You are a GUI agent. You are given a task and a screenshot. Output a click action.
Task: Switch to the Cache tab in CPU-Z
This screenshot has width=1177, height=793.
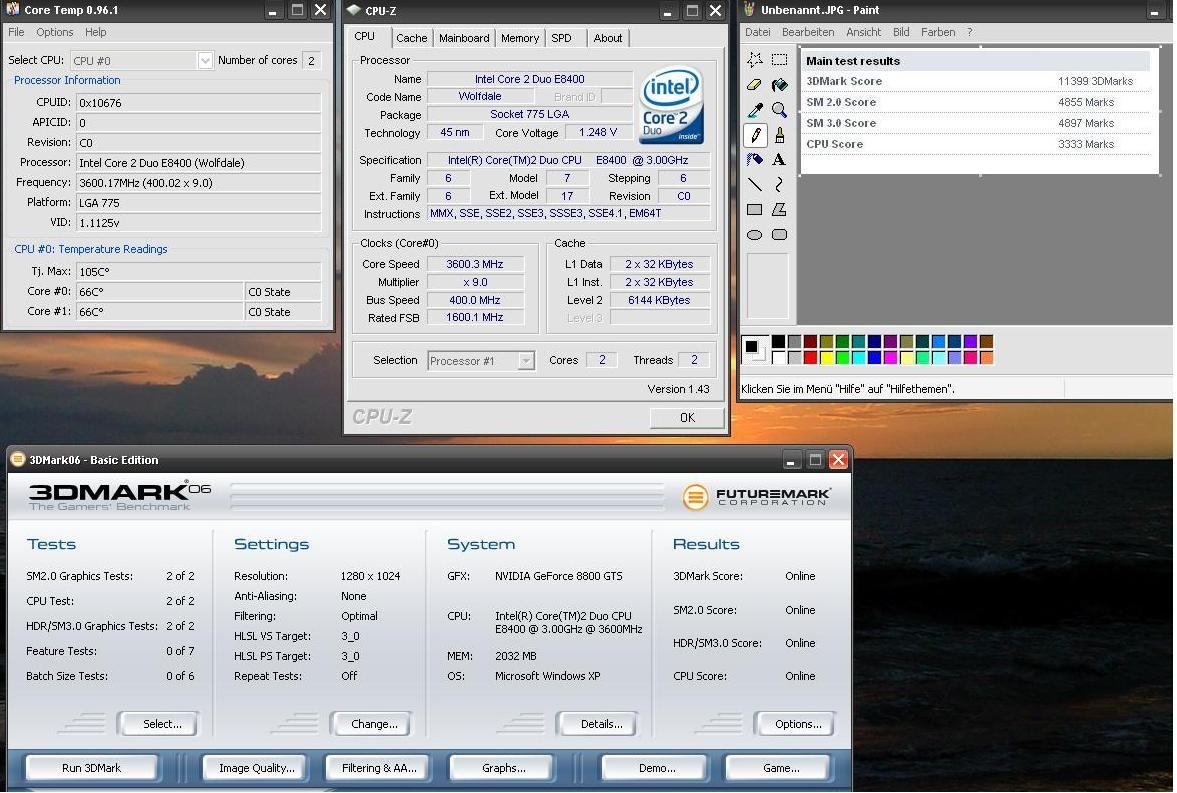(411, 38)
